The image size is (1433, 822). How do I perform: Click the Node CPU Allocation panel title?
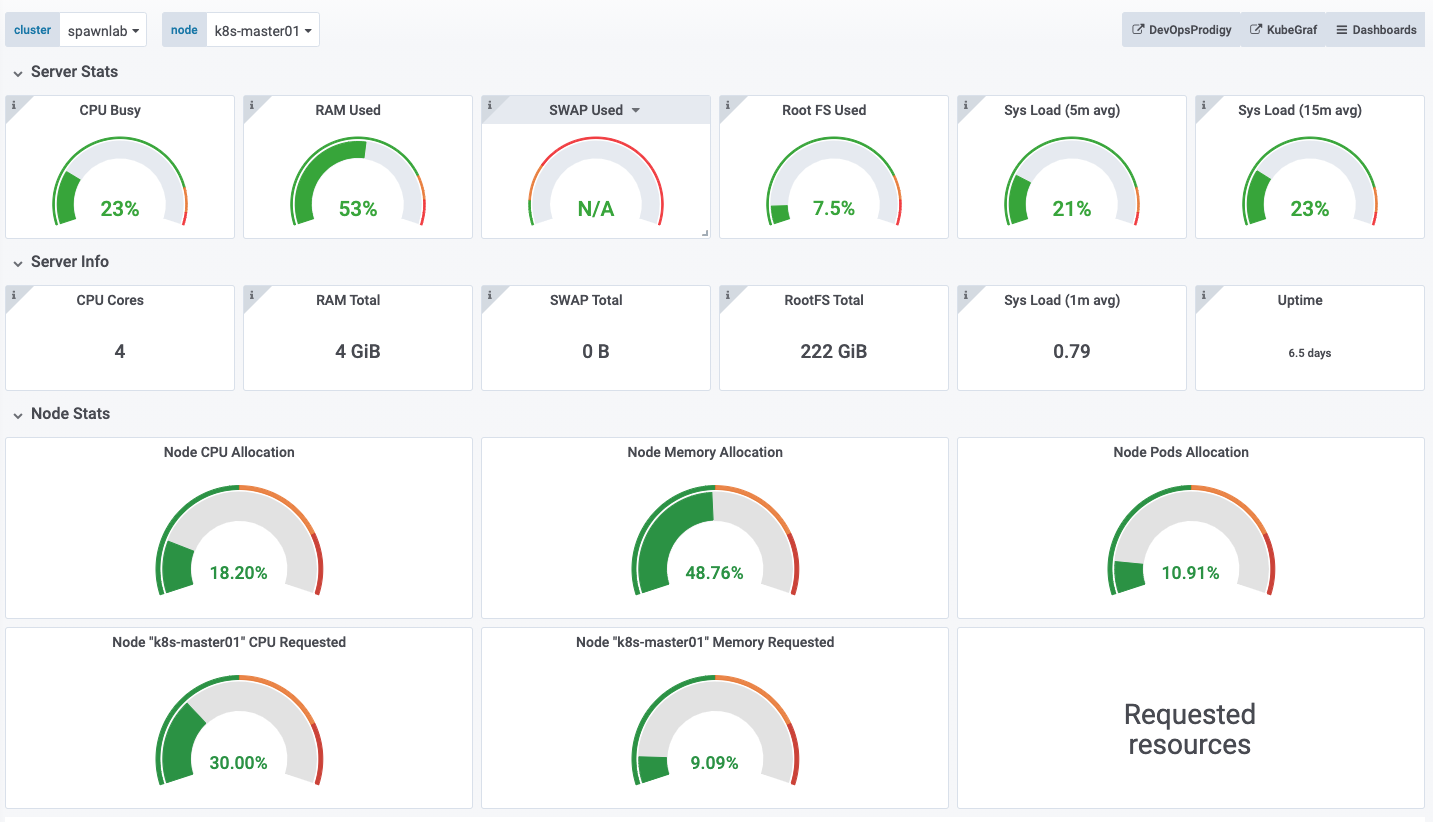point(229,452)
